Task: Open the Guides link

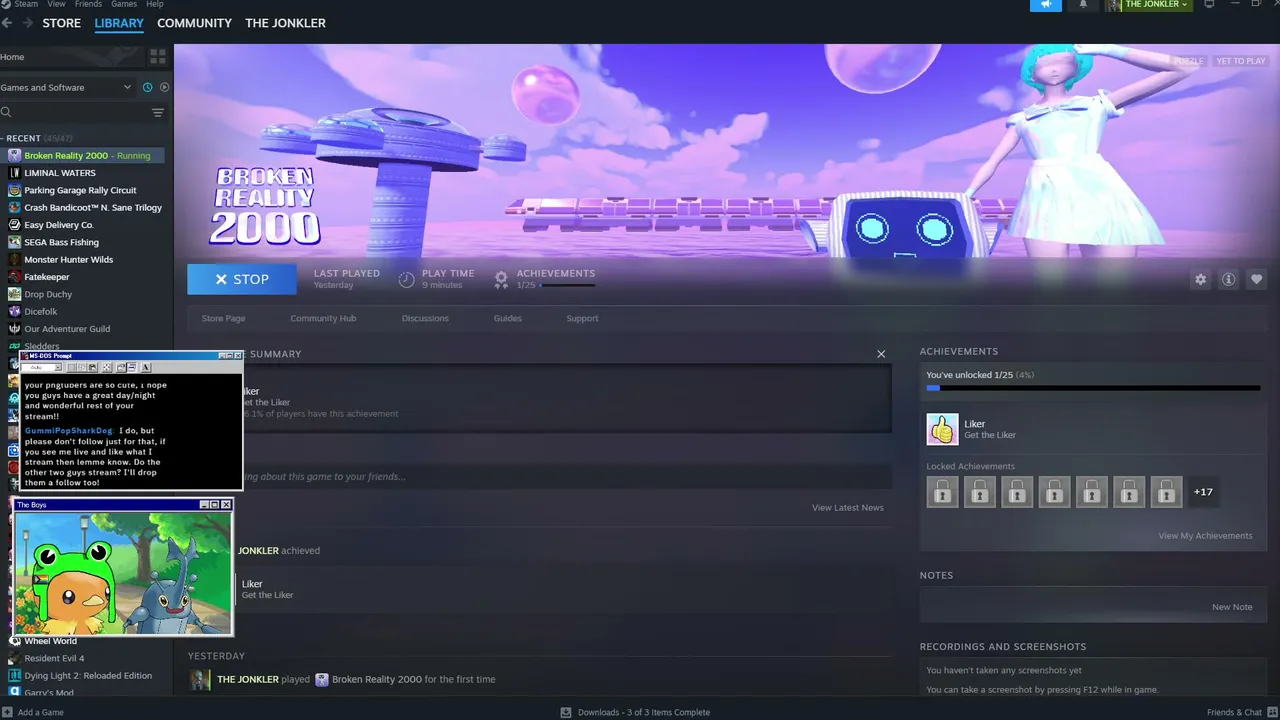Action: [507, 318]
